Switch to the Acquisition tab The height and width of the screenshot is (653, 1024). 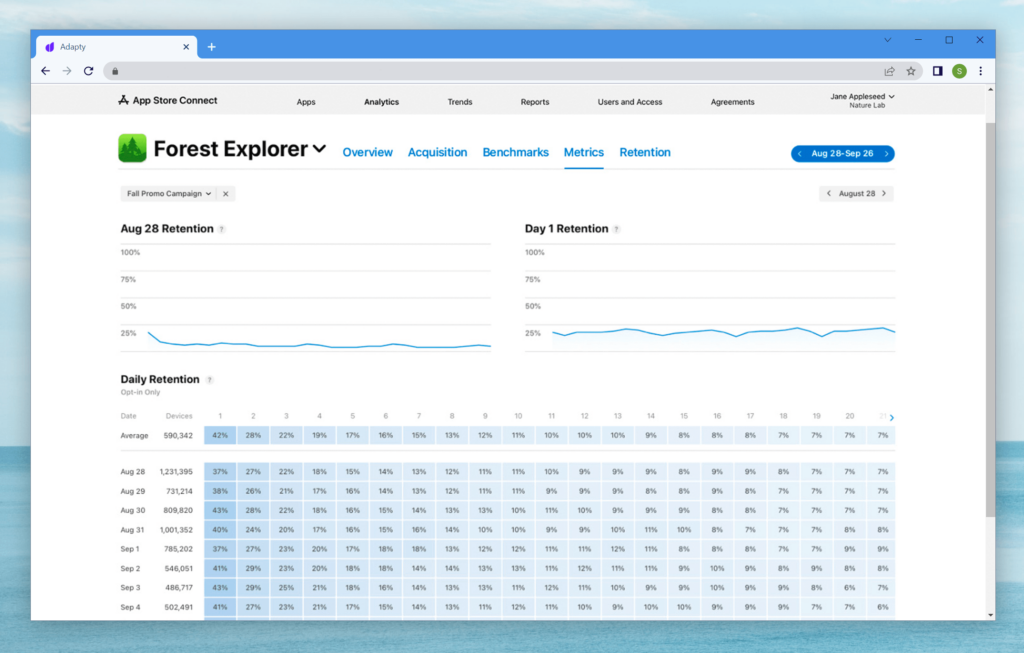click(438, 153)
